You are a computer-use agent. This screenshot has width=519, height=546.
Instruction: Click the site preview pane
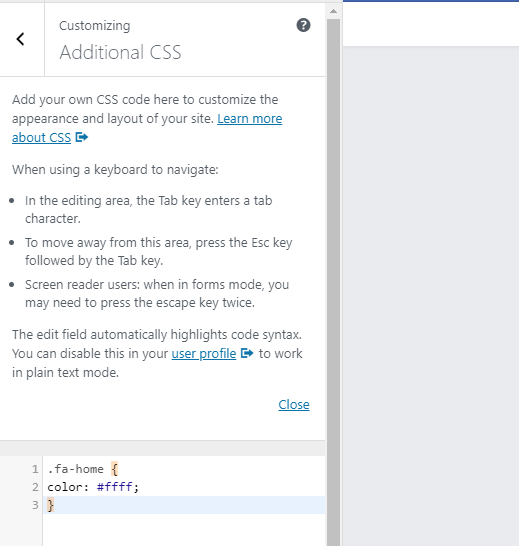pos(431,296)
